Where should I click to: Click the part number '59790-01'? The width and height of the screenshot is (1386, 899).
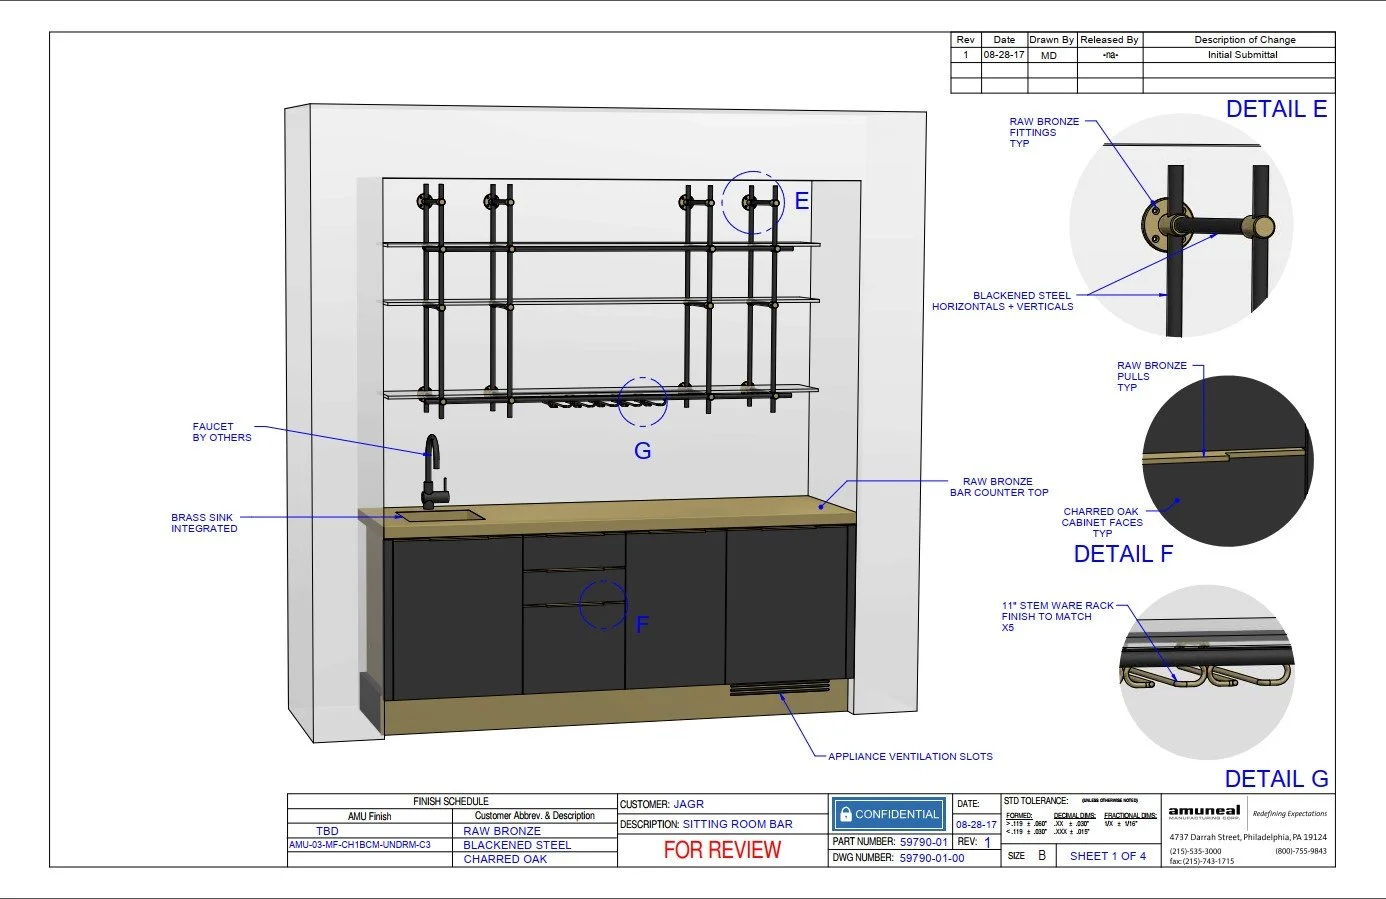click(x=923, y=842)
